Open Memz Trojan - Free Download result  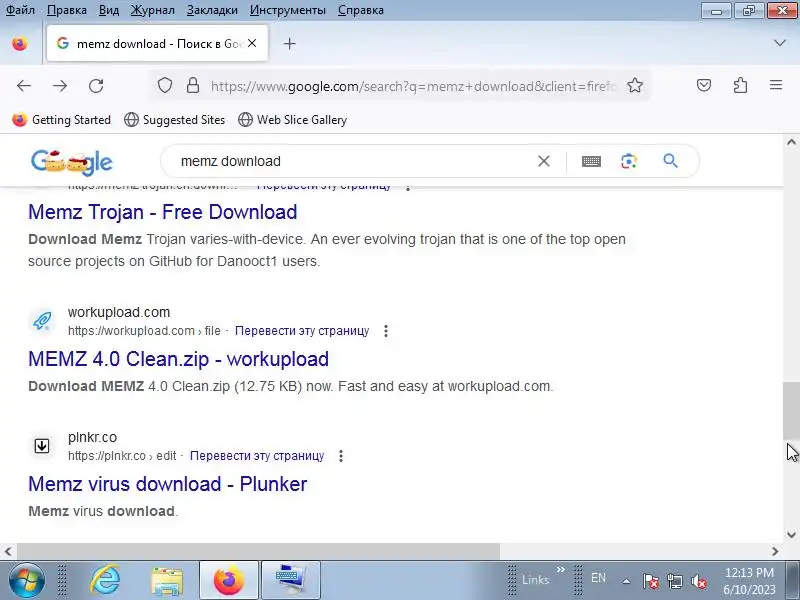click(163, 212)
